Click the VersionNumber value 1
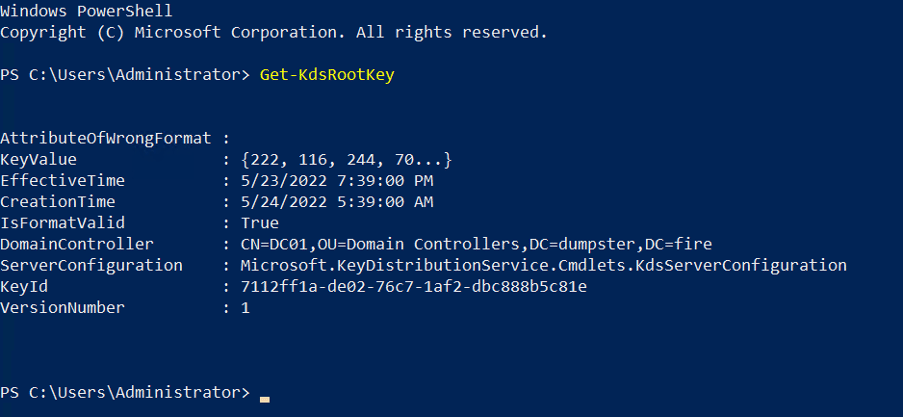 pyautogui.click(x=246, y=308)
